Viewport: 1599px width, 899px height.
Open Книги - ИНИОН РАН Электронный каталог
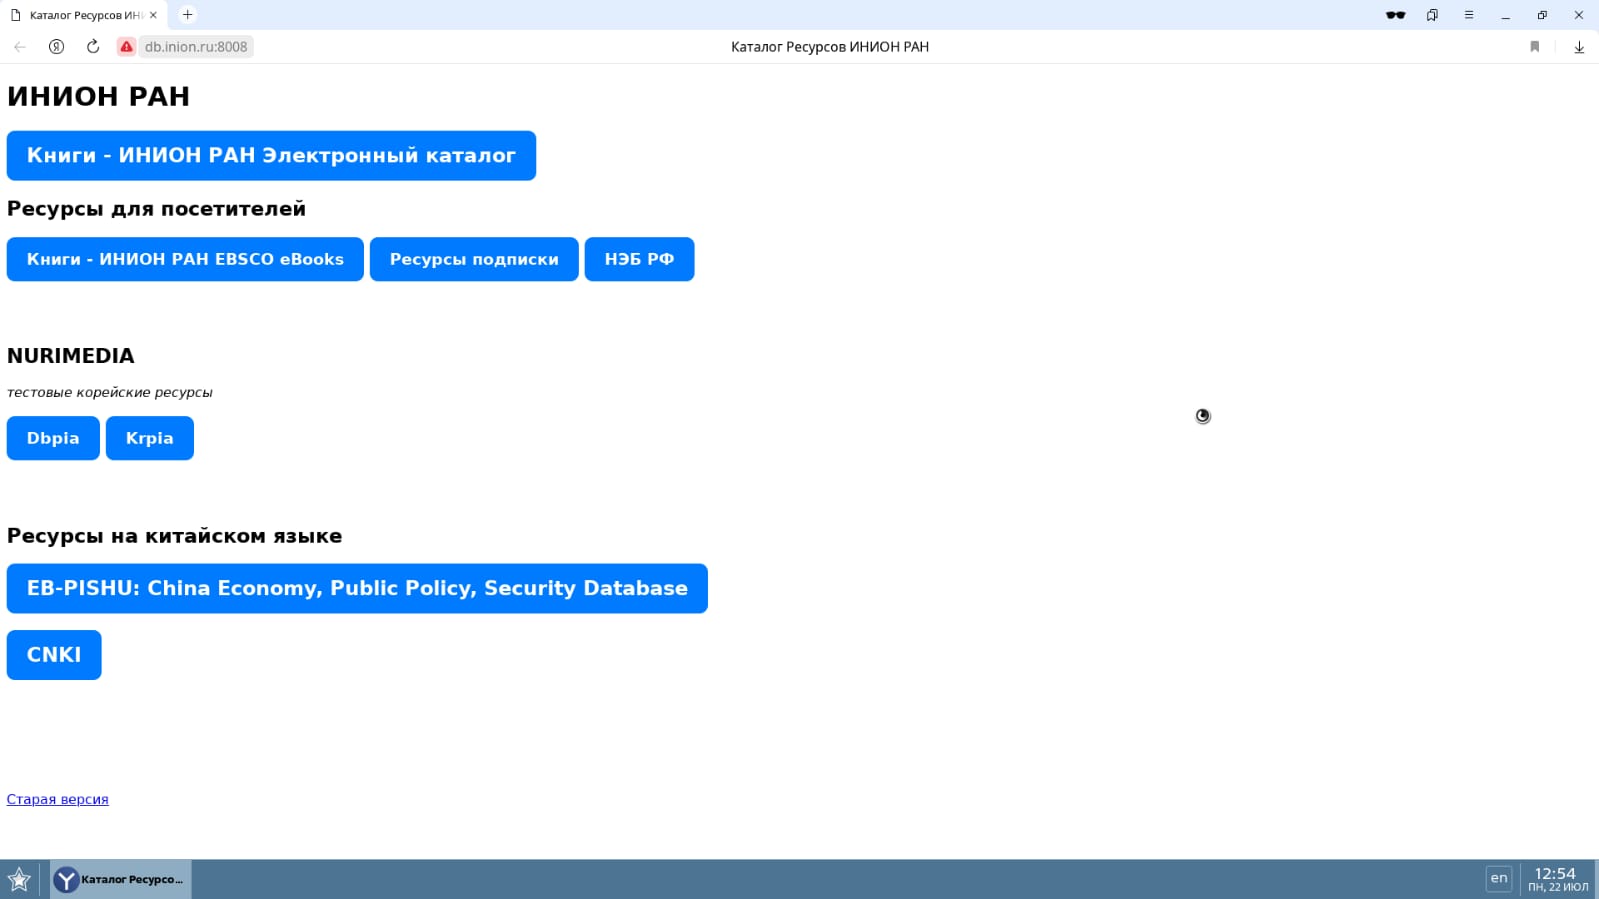click(x=271, y=156)
